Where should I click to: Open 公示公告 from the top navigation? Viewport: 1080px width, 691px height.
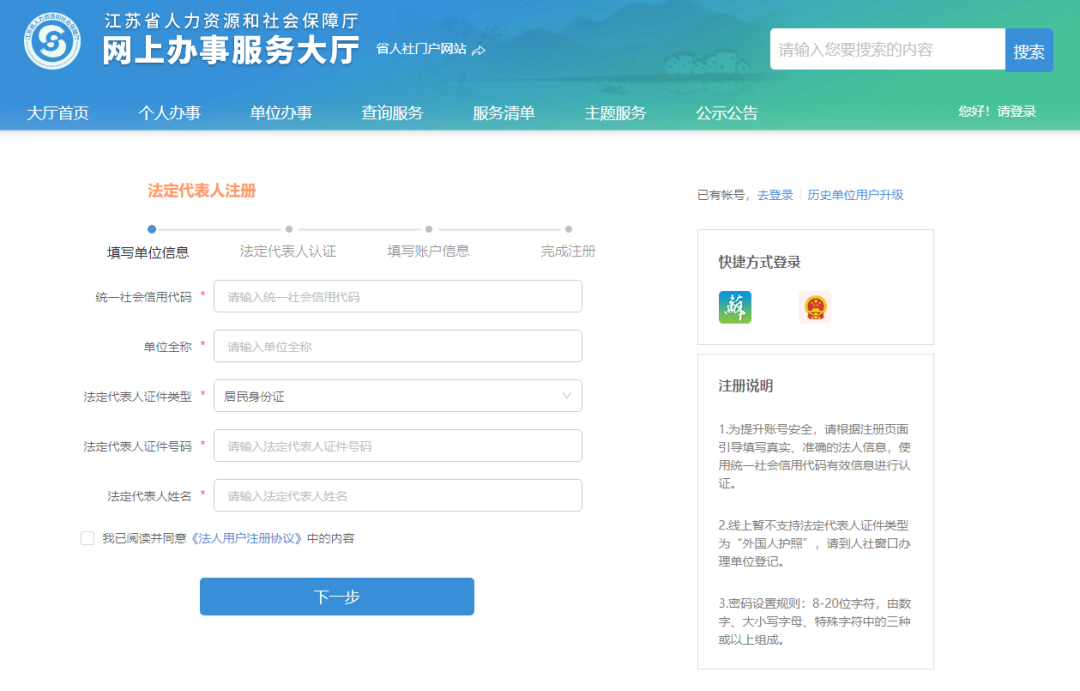point(727,113)
